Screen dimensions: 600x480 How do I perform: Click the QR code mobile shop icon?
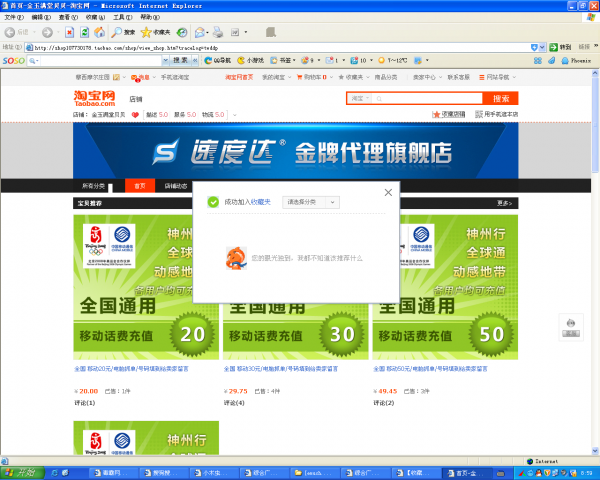coord(479,114)
